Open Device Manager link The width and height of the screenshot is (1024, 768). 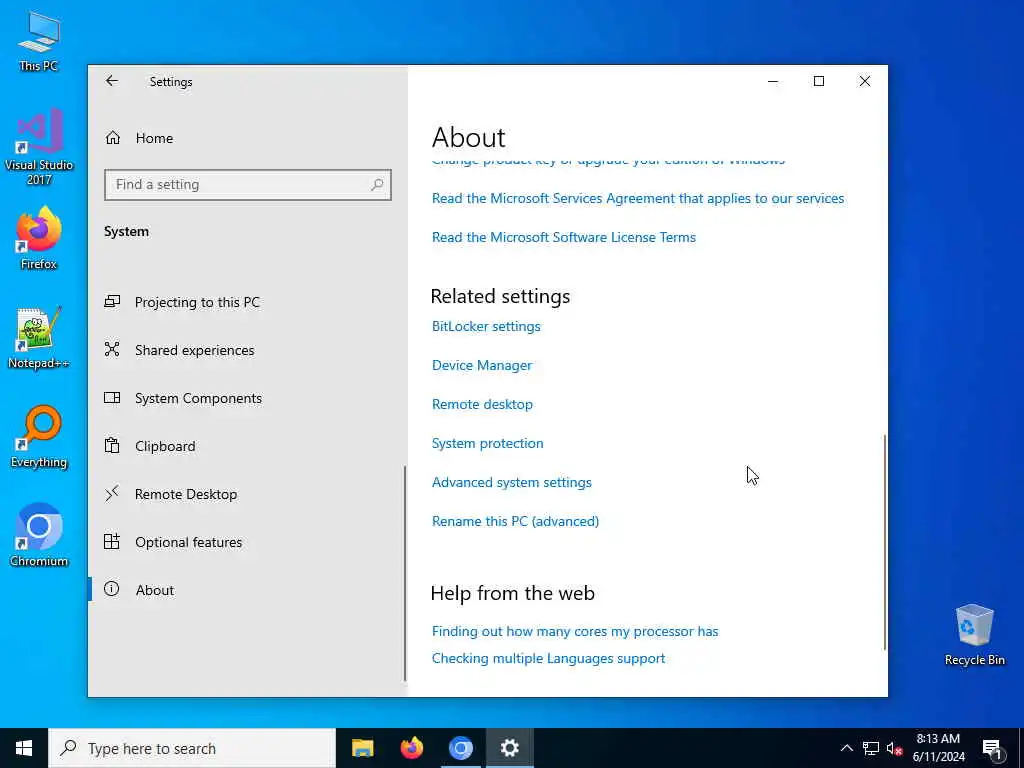[482, 365]
